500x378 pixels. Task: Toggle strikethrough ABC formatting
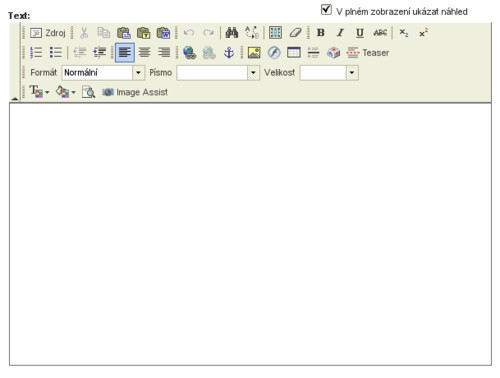pyautogui.click(x=380, y=33)
